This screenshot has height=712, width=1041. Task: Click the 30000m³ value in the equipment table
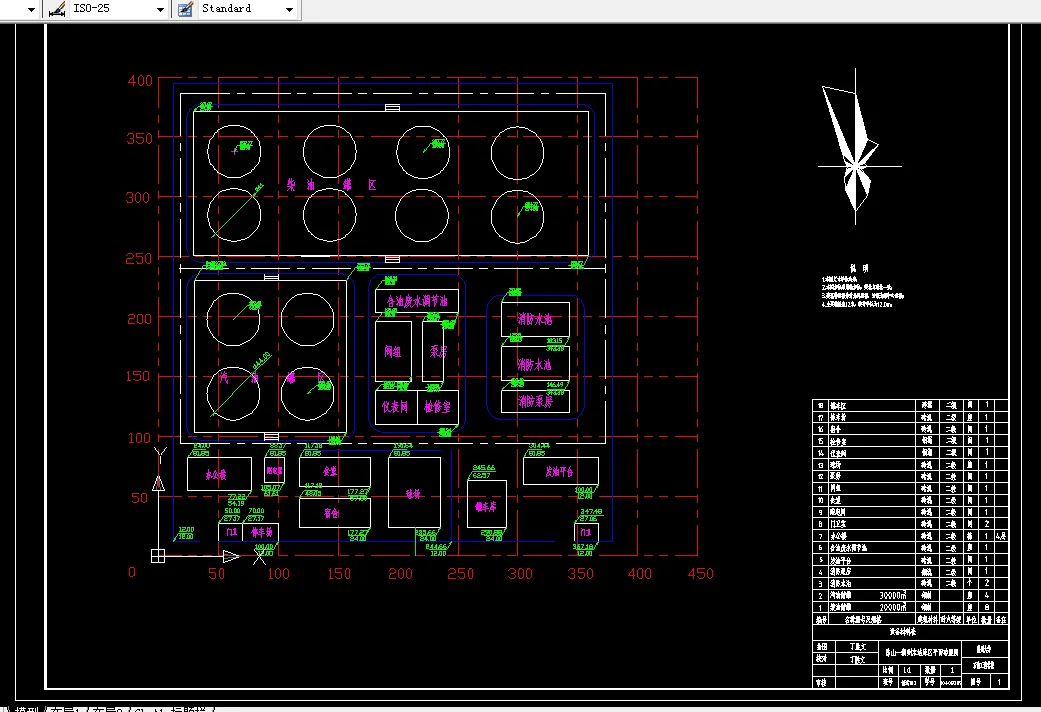click(x=892, y=596)
